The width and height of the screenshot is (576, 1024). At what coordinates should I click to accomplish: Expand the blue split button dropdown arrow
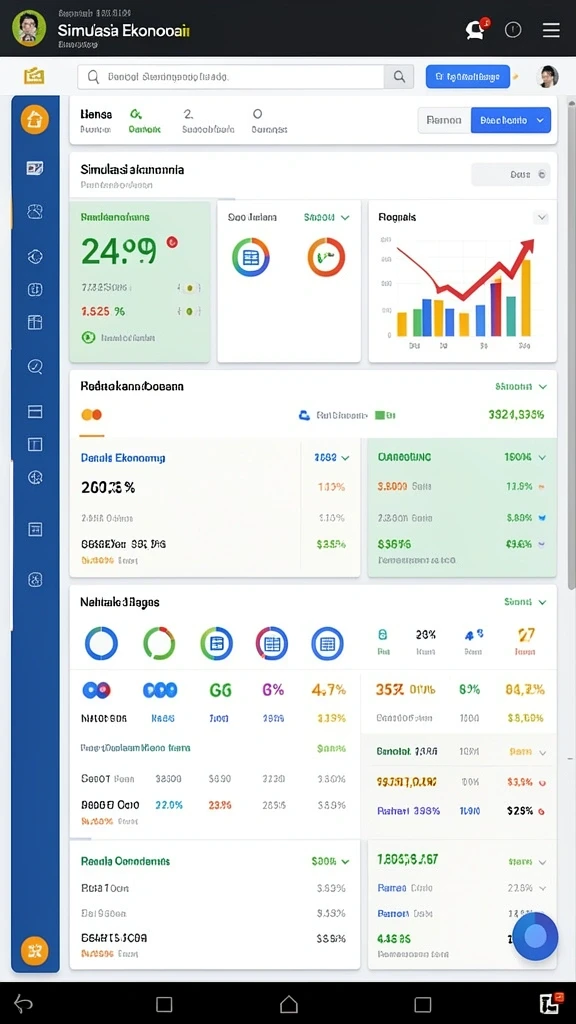tap(541, 120)
